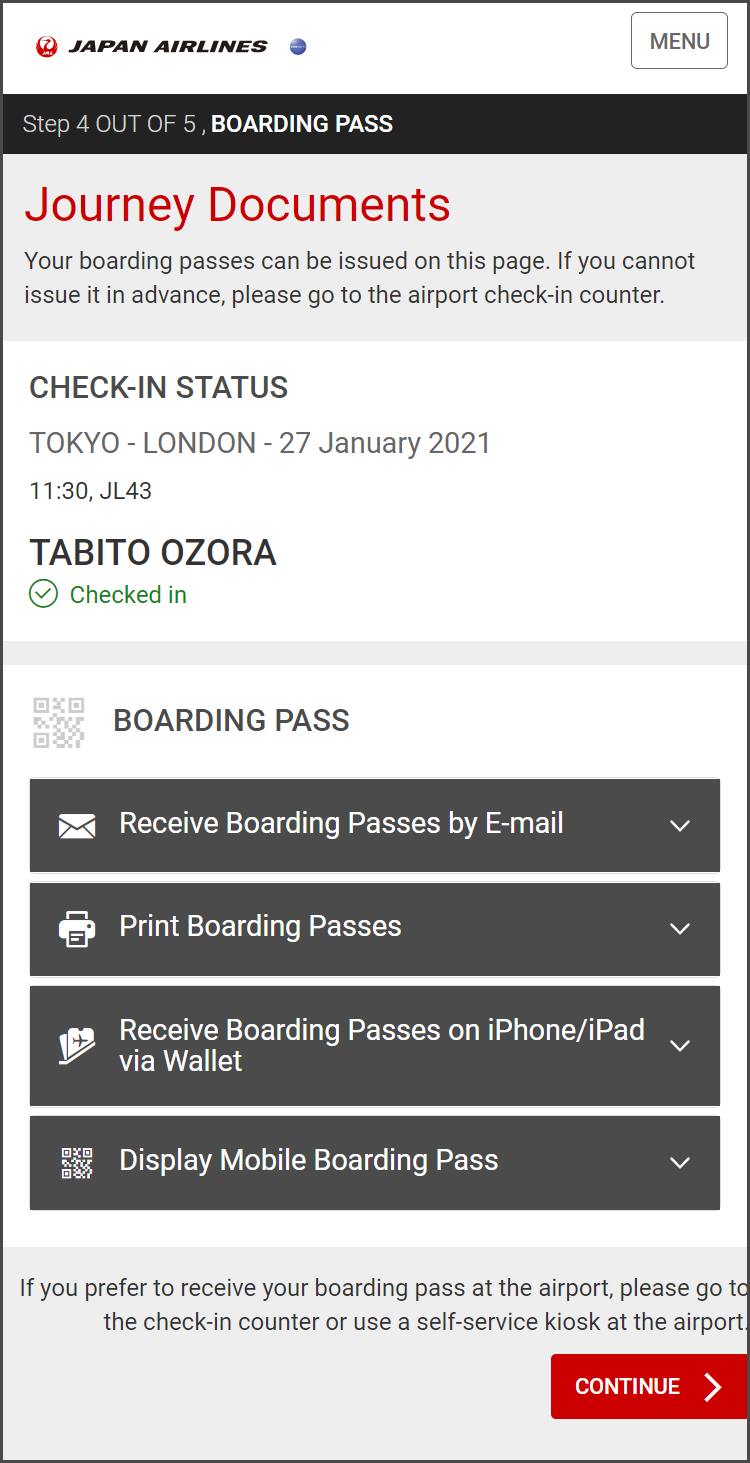Click the QR code icon on Display Mobile option
The image size is (750, 1463).
77,1162
